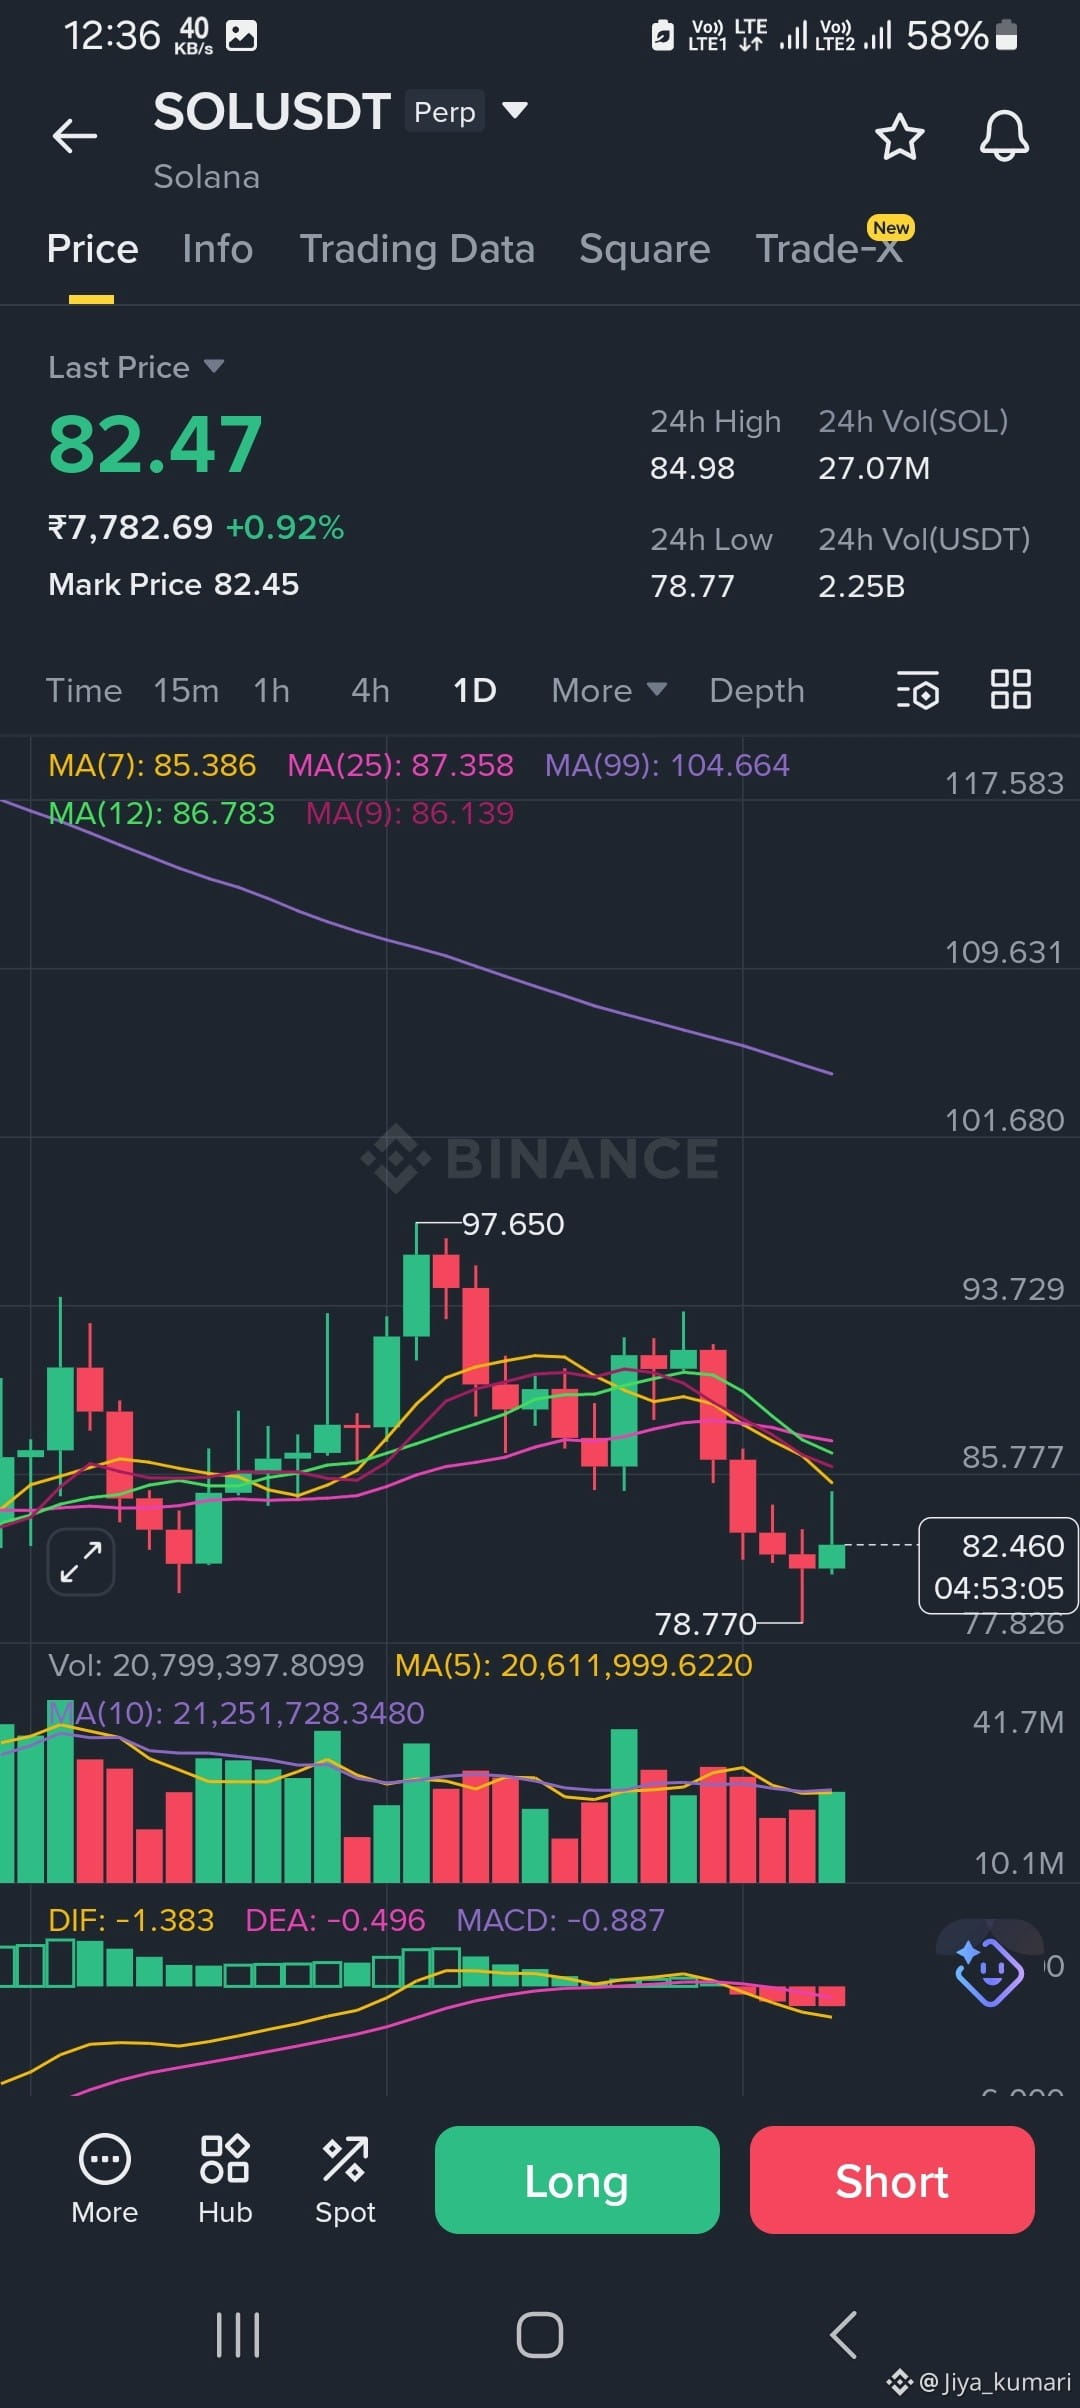The image size is (1080, 2408).
Task: Select the 1h timeframe
Action: click(x=271, y=690)
